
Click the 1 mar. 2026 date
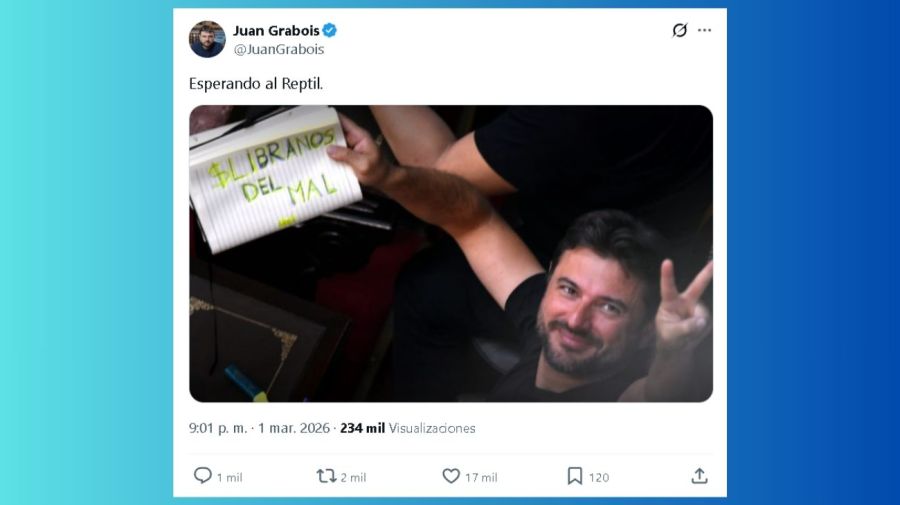pos(294,428)
